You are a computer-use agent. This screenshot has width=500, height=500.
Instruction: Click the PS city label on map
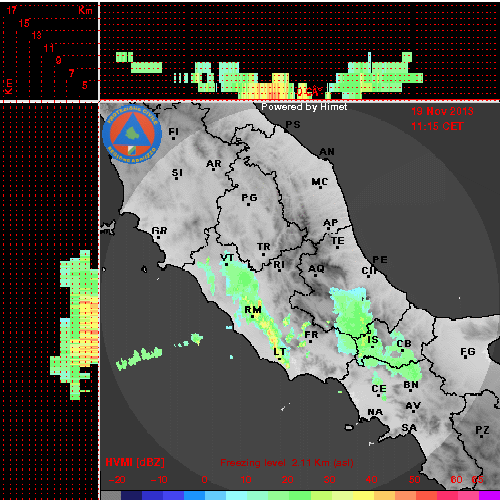click(x=293, y=125)
